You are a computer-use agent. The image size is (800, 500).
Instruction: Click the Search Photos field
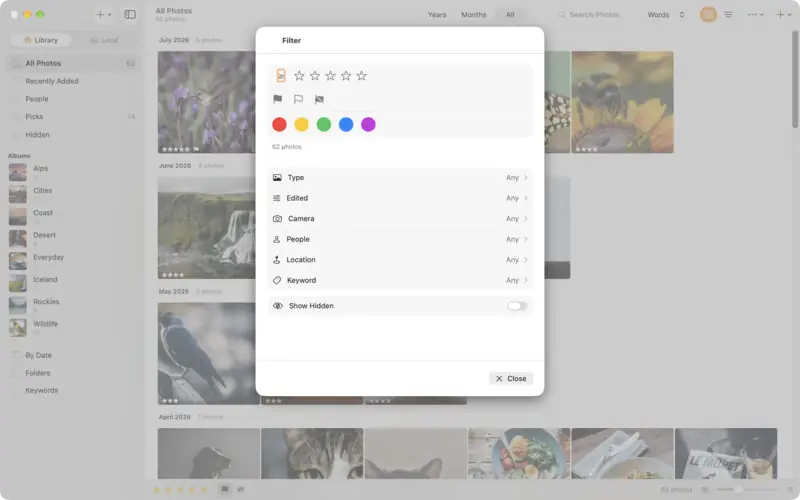pyautogui.click(x=589, y=15)
